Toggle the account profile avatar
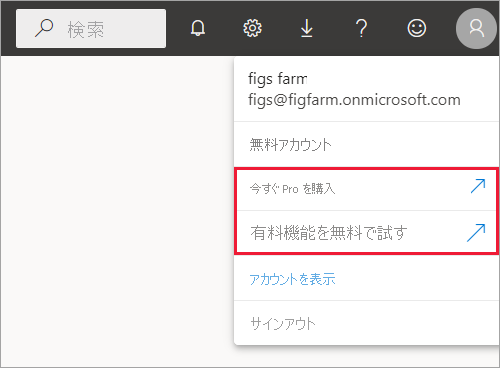 click(x=476, y=28)
